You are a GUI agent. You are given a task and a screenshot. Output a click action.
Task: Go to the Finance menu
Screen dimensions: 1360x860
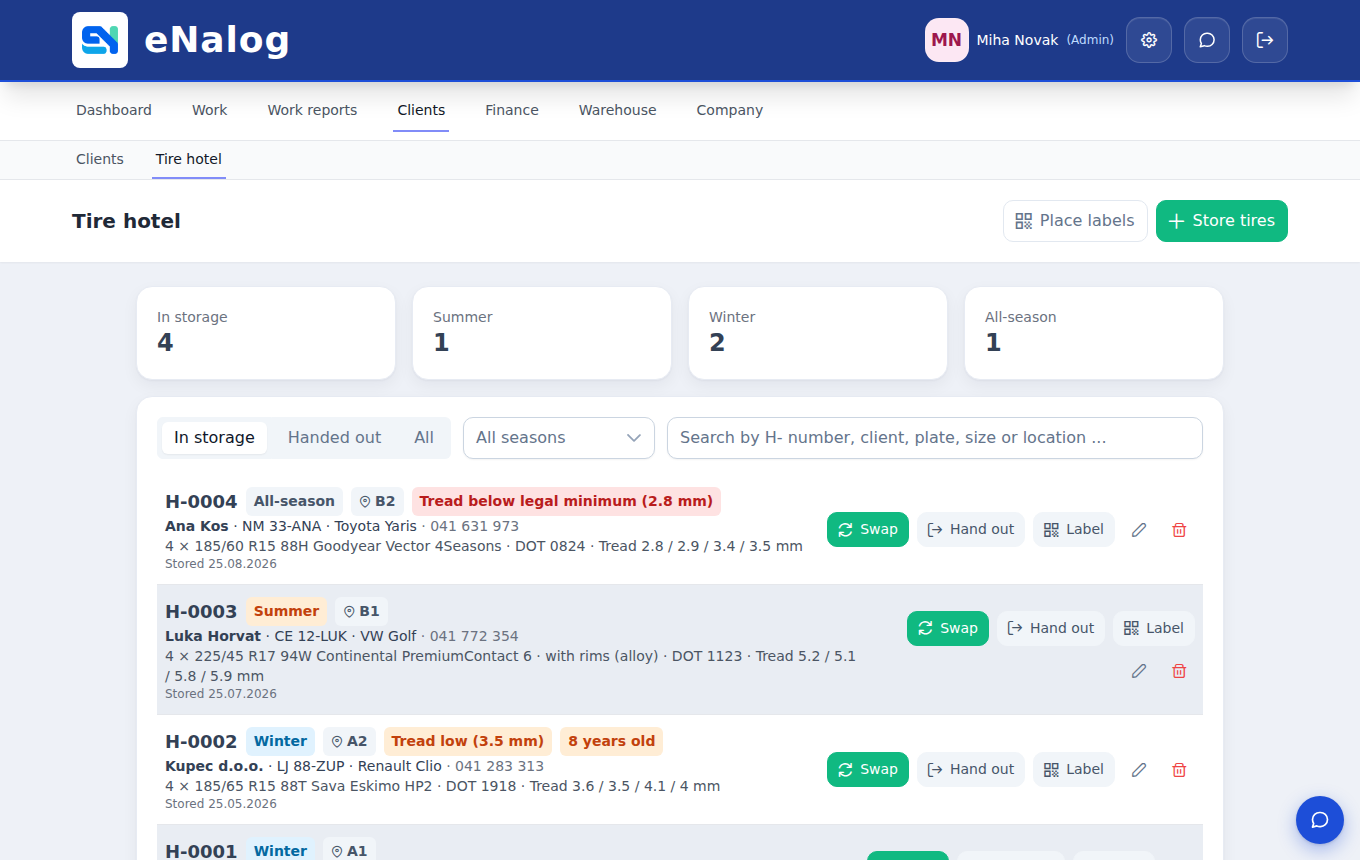512,110
